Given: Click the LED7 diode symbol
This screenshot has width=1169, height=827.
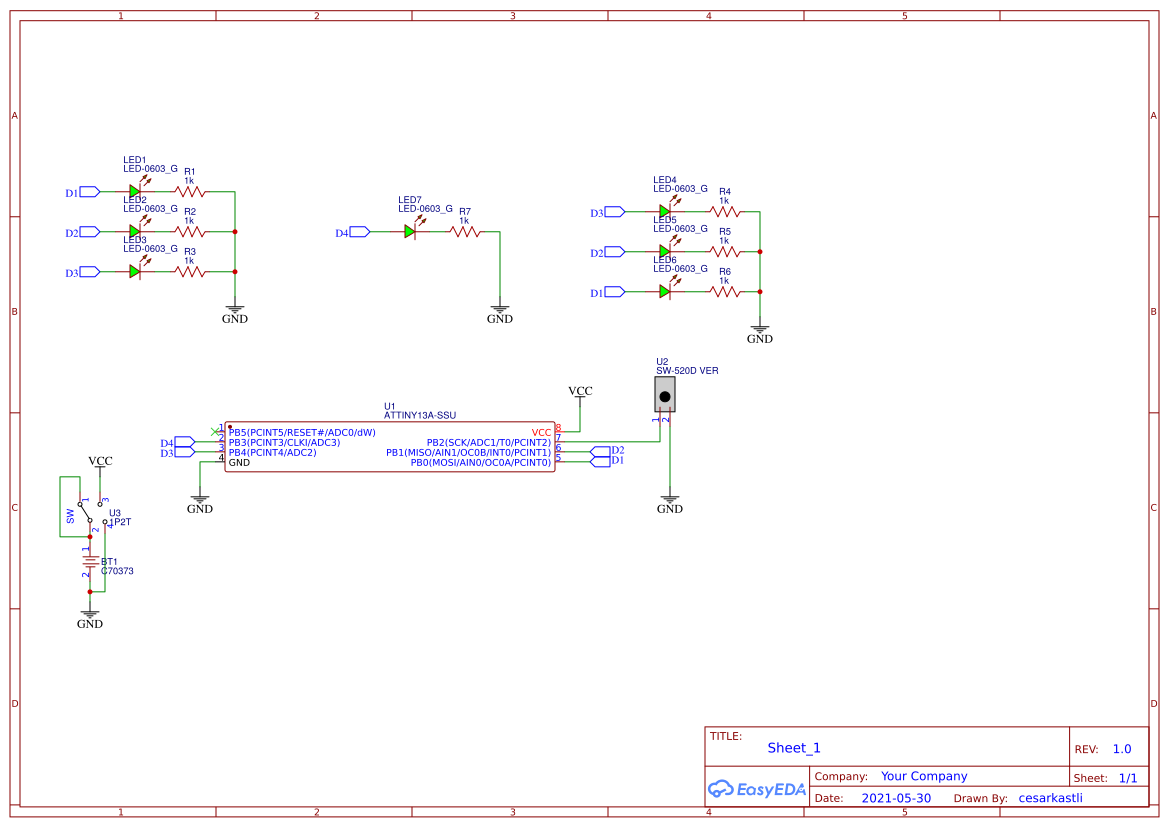Looking at the screenshot, I should 410,232.
